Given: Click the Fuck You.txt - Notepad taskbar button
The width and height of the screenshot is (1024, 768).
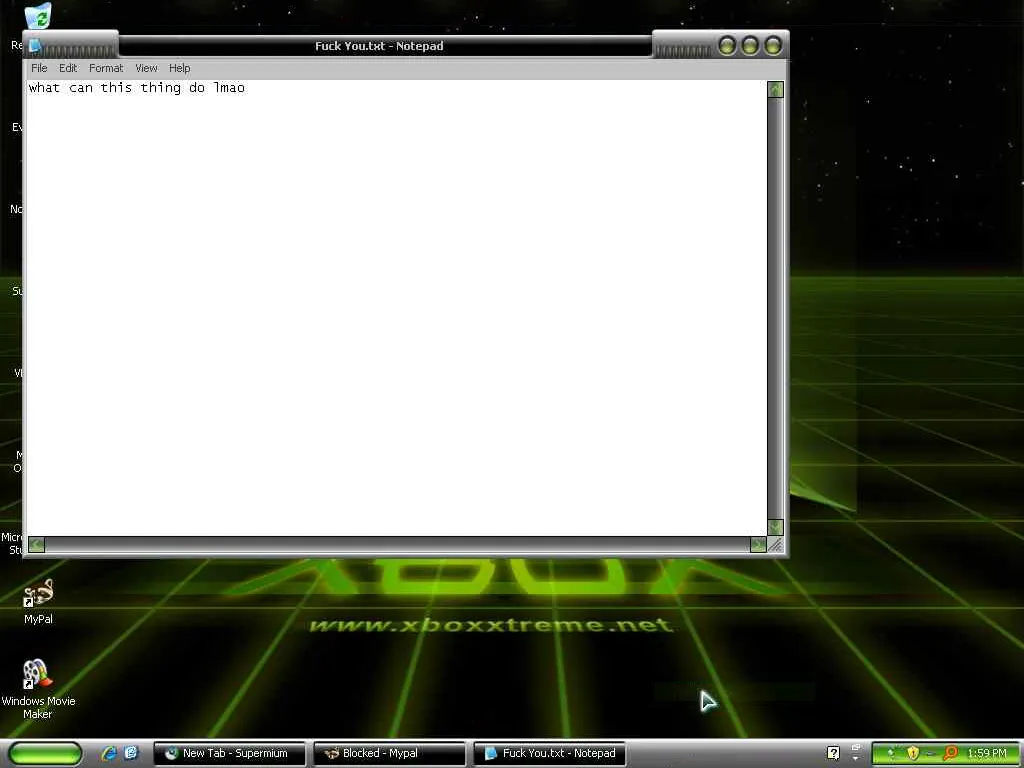Looking at the screenshot, I should click(549, 753).
